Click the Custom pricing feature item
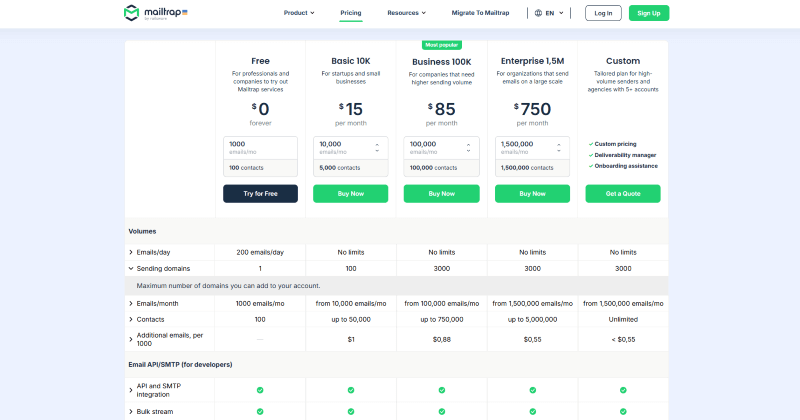The image size is (800, 420). tap(612, 144)
